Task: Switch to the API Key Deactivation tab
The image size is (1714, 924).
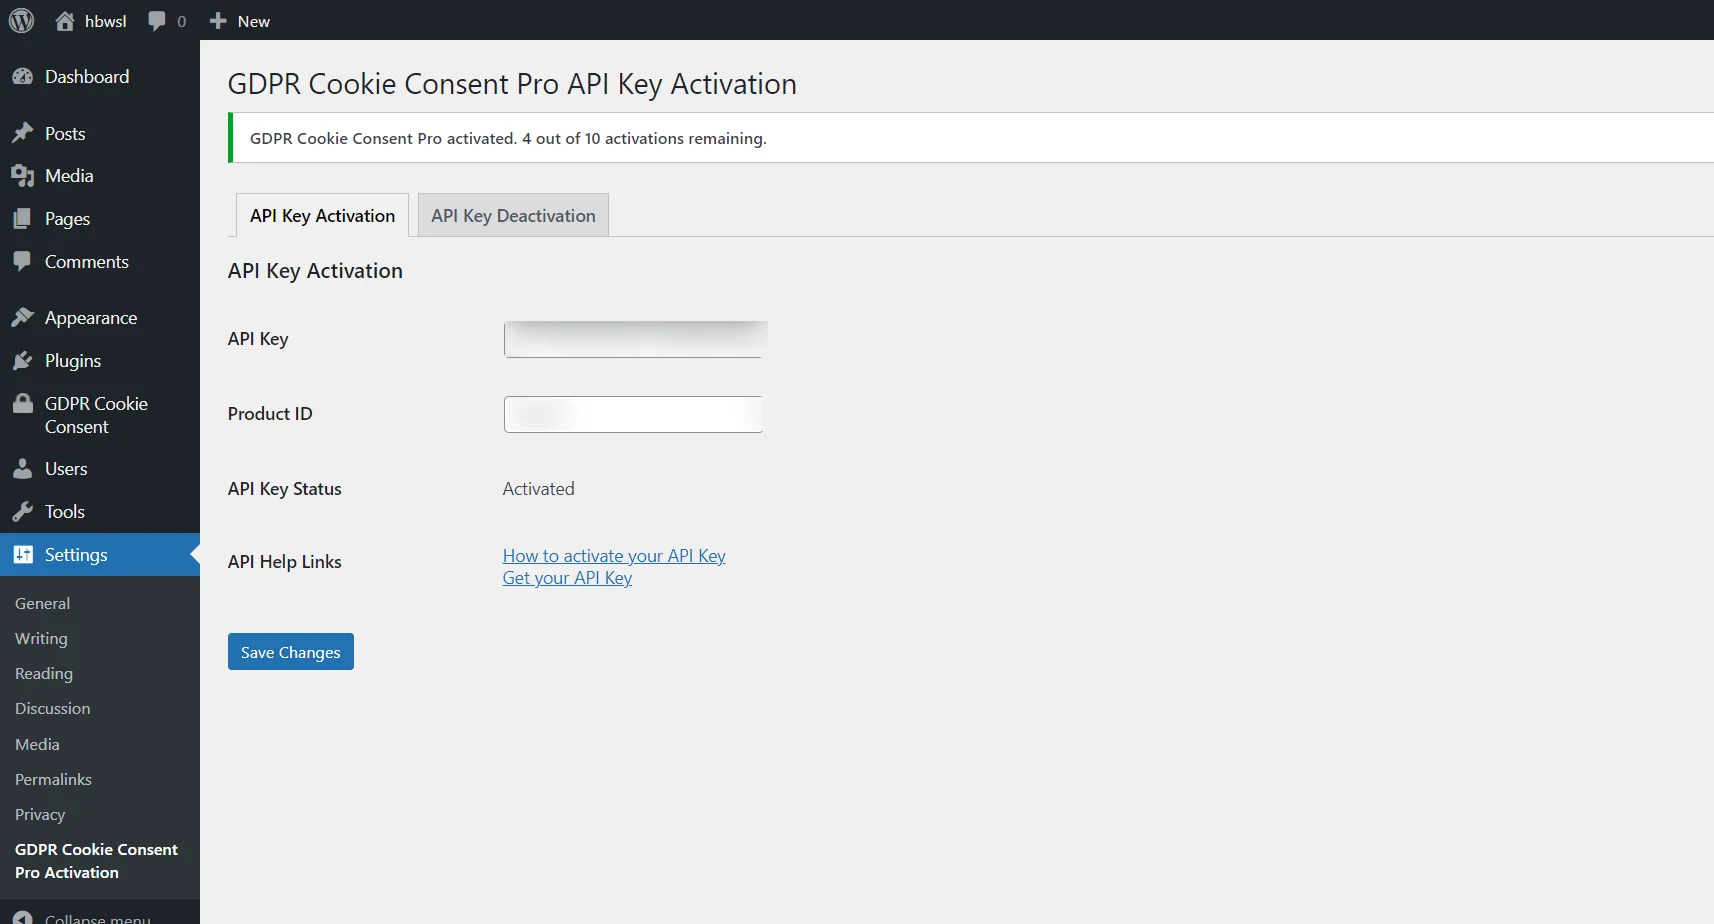Action: pos(513,215)
